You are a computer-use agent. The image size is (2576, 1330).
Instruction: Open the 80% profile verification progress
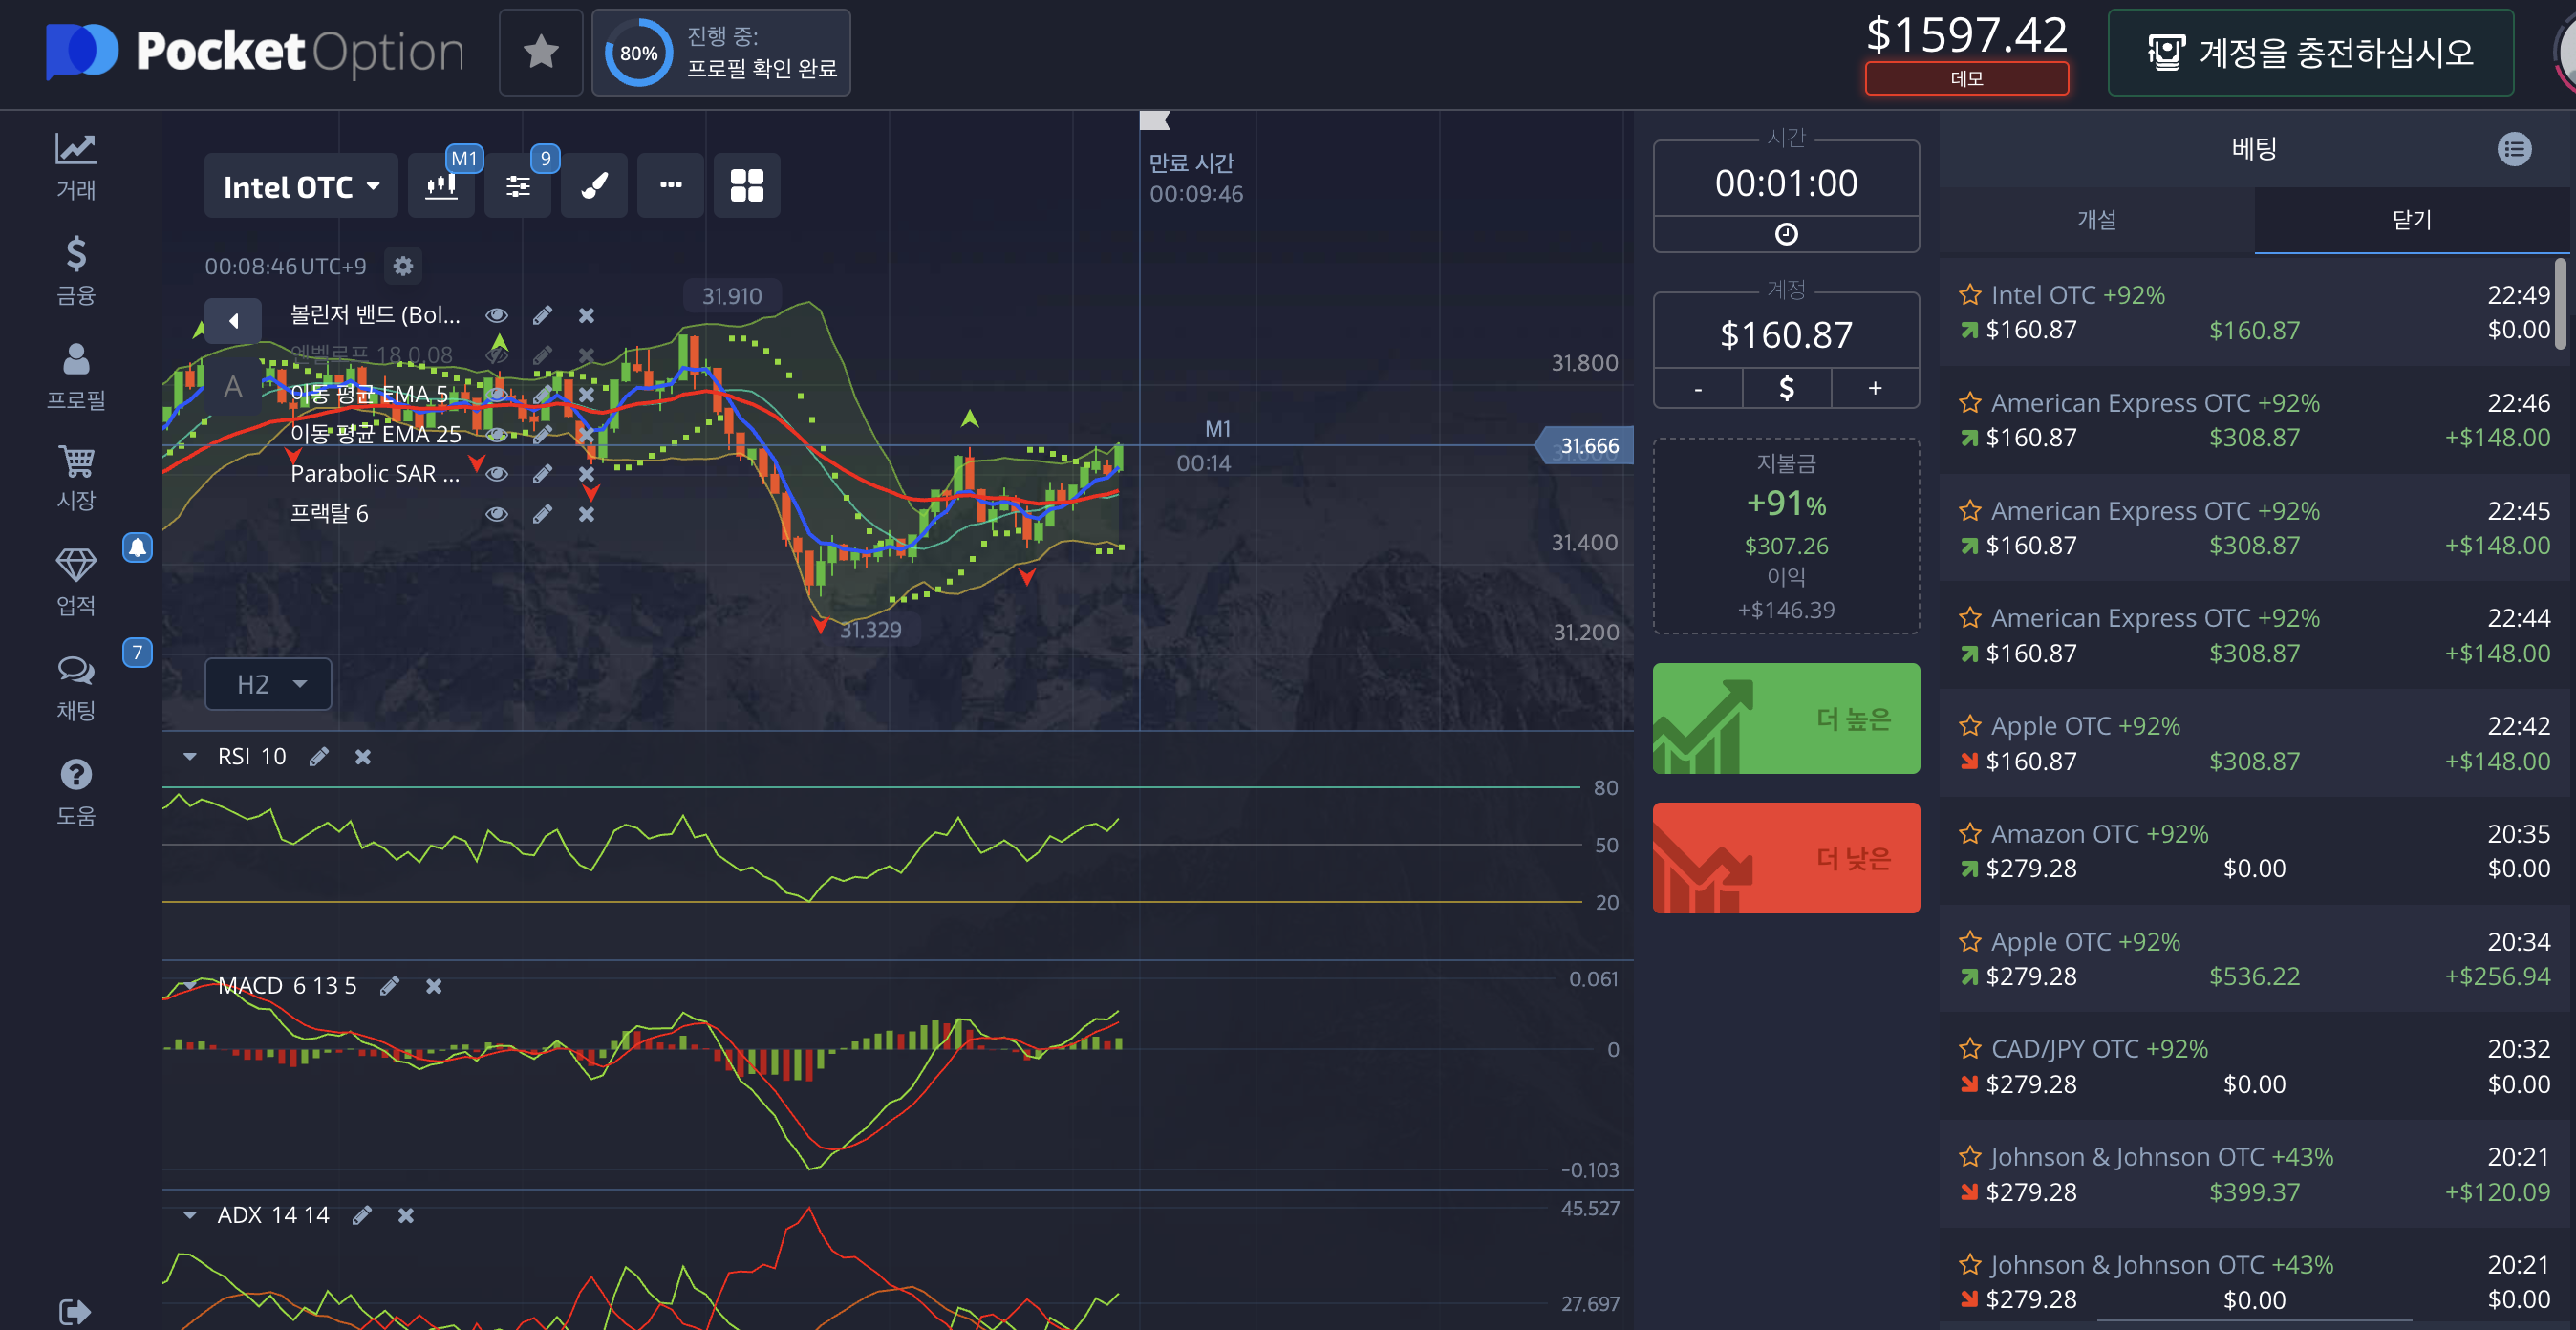point(721,52)
